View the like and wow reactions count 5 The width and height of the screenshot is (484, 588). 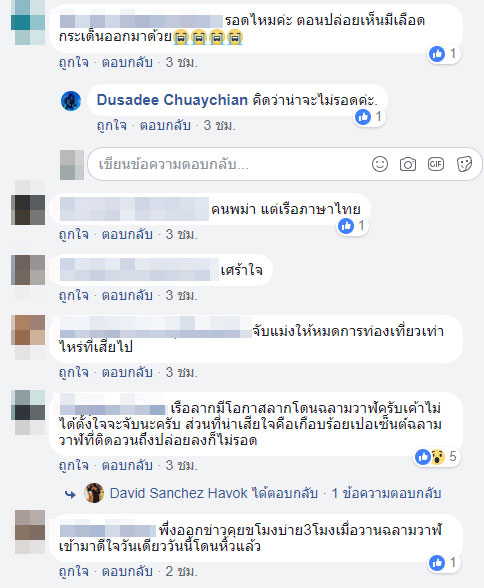436,456
